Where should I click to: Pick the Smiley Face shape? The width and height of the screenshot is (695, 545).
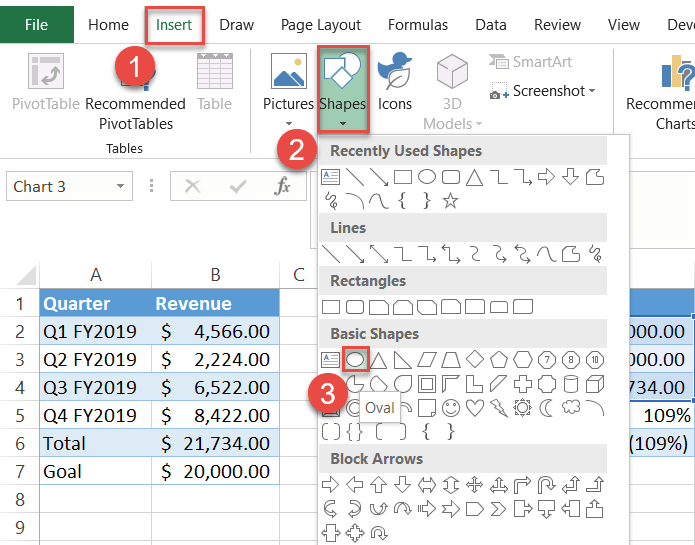click(451, 408)
